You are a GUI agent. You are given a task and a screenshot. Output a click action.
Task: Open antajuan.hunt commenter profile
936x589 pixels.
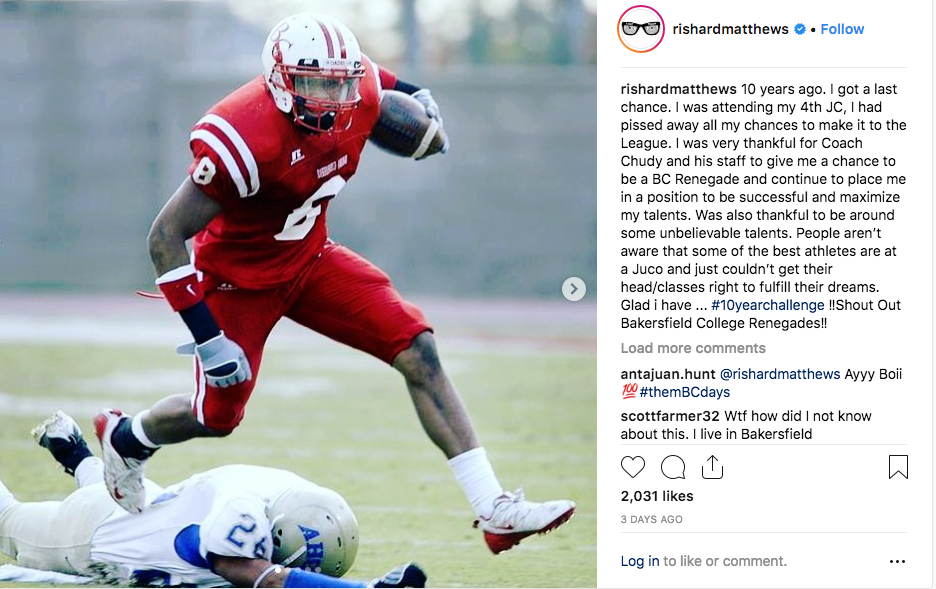667,374
